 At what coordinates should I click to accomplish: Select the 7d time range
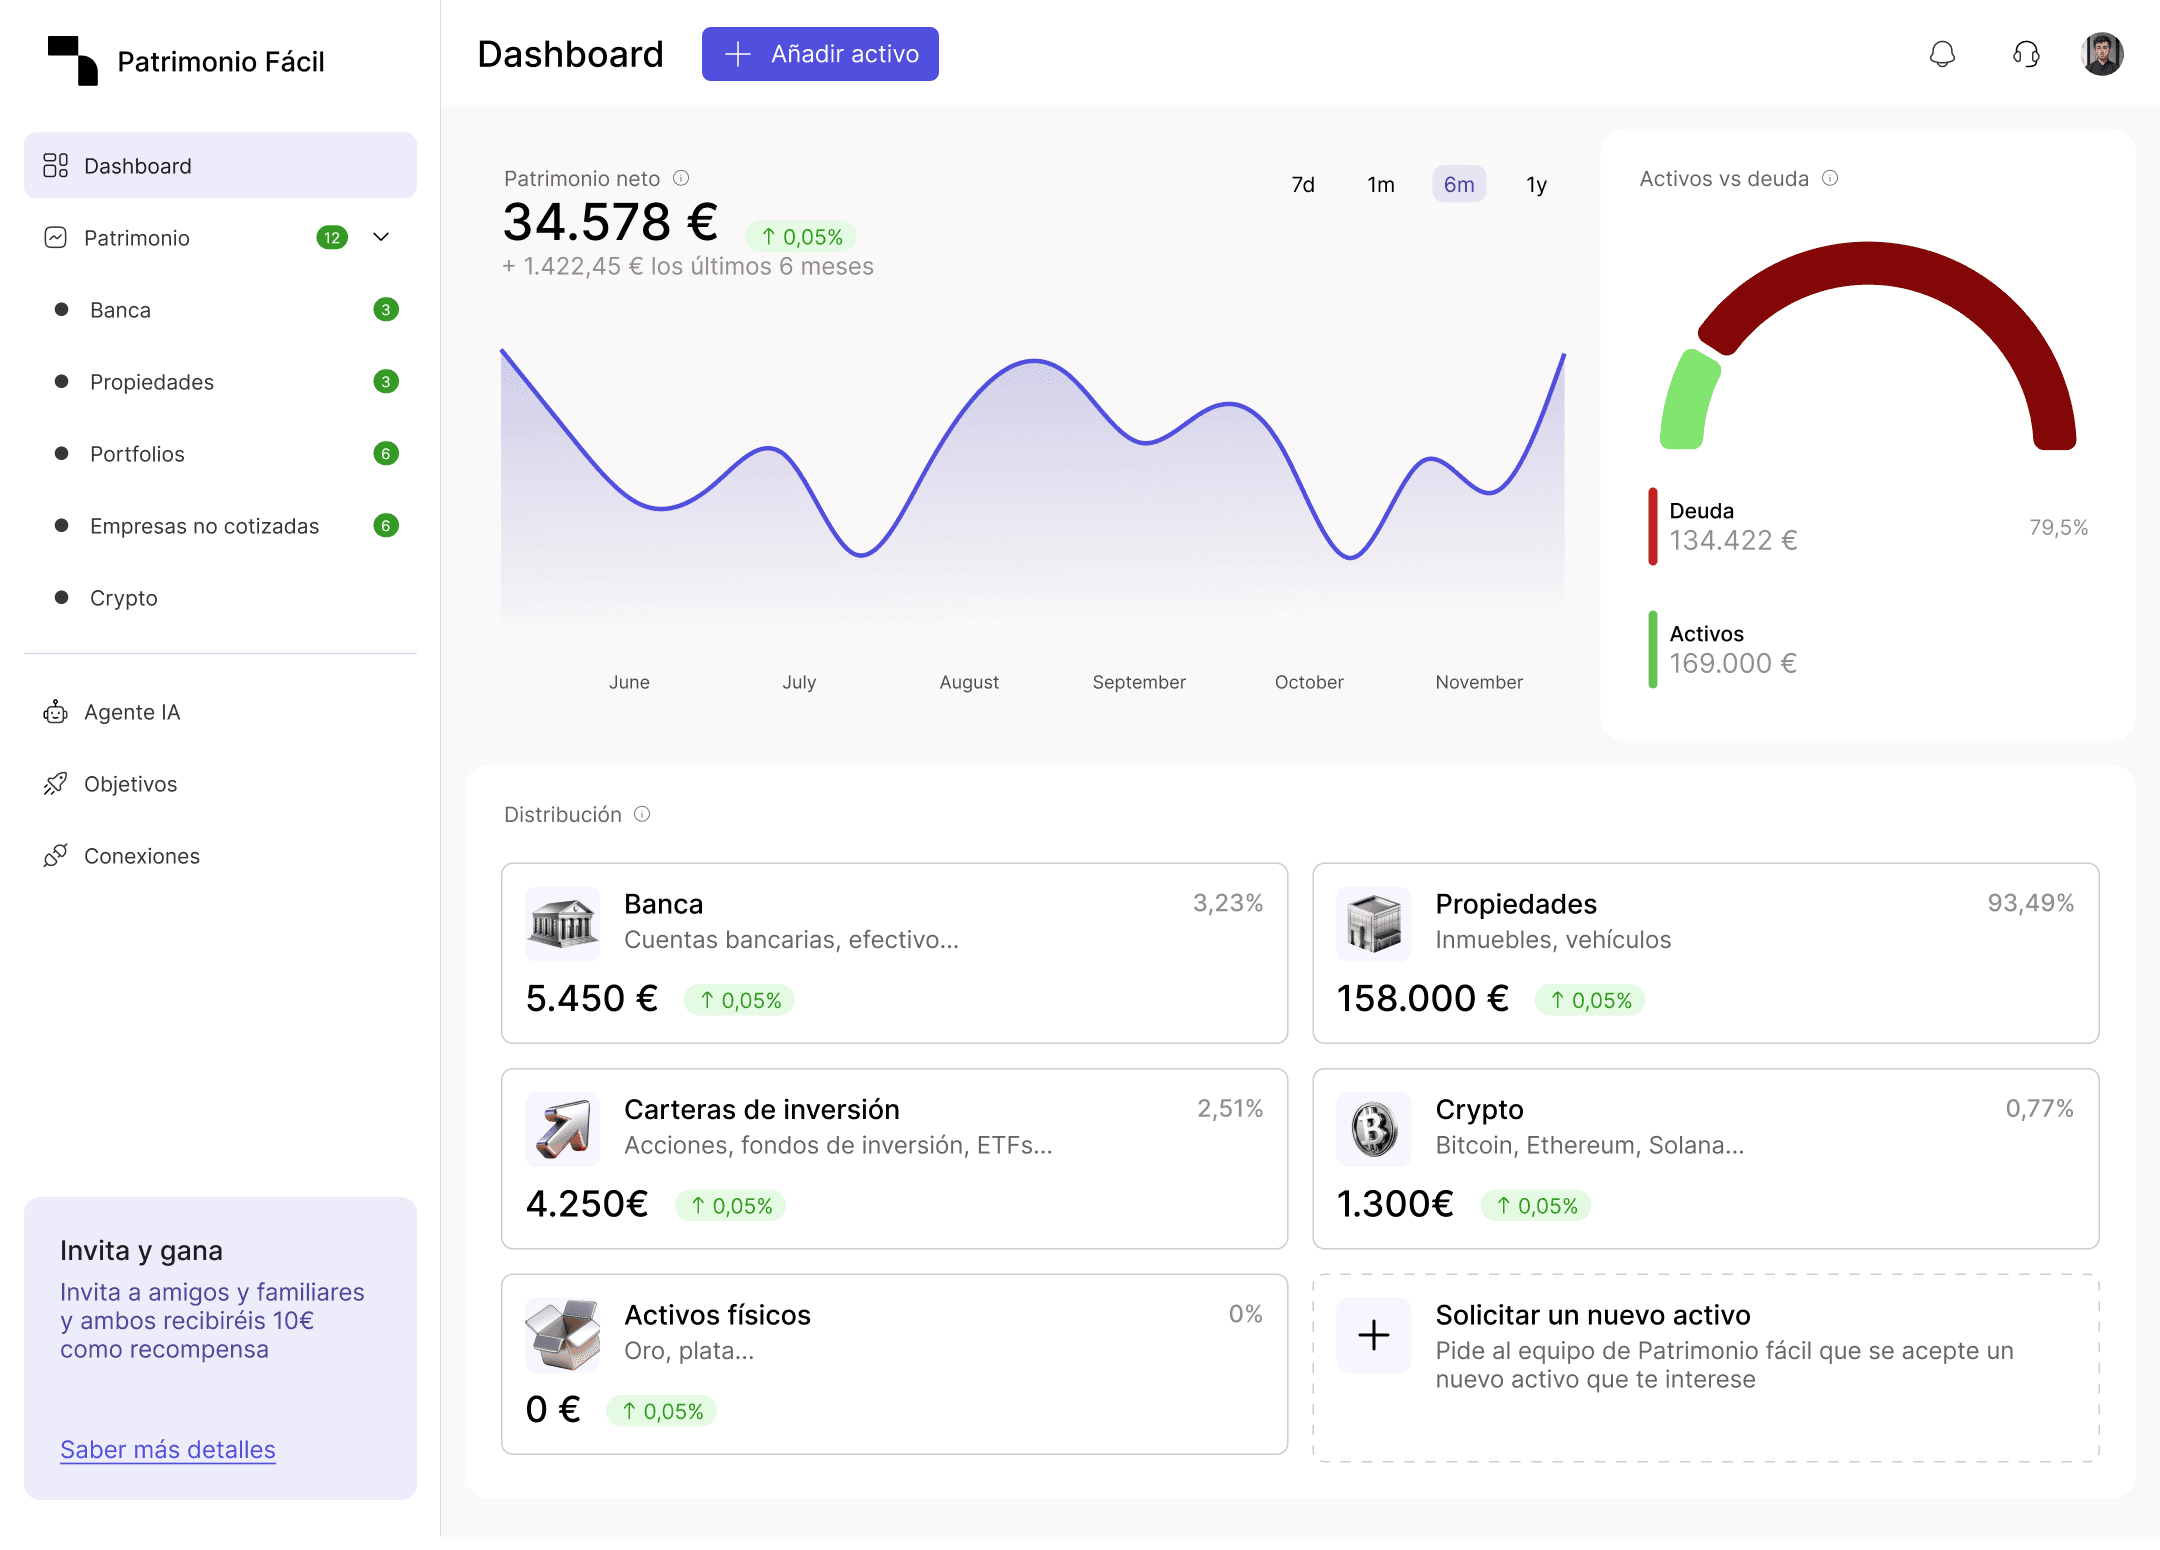tap(1303, 185)
